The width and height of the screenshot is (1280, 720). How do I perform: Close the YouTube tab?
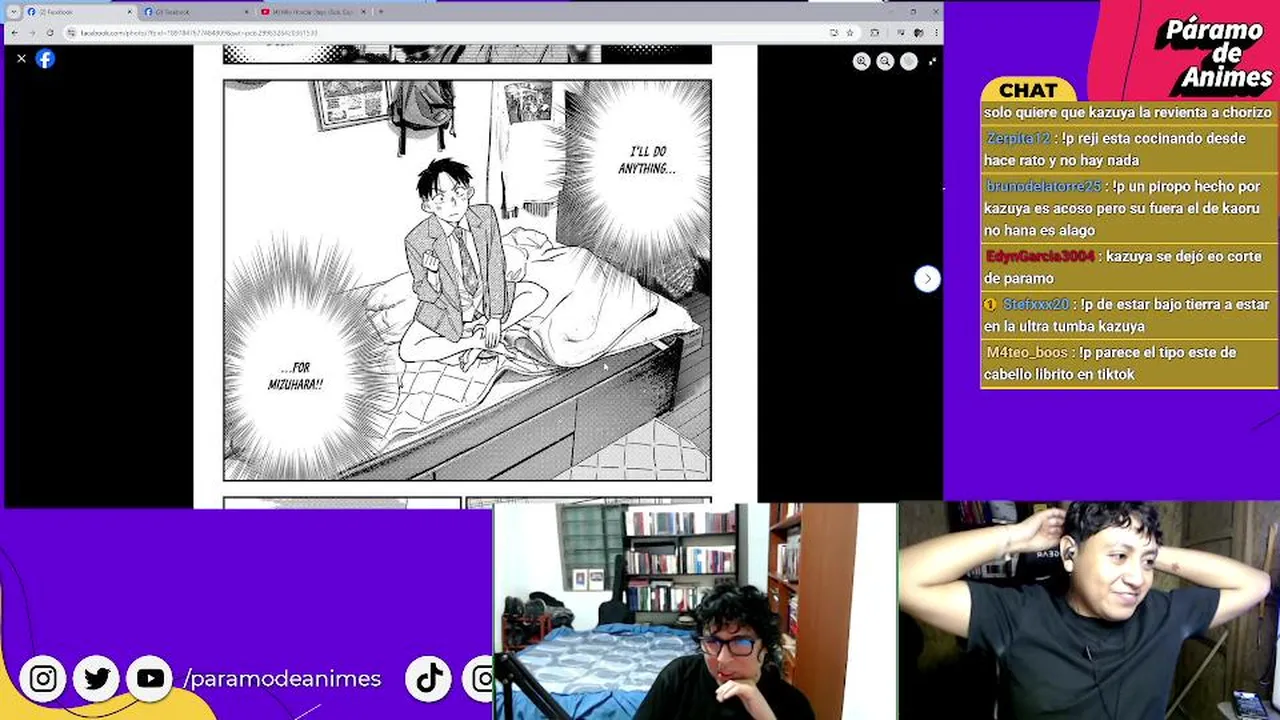(x=364, y=12)
